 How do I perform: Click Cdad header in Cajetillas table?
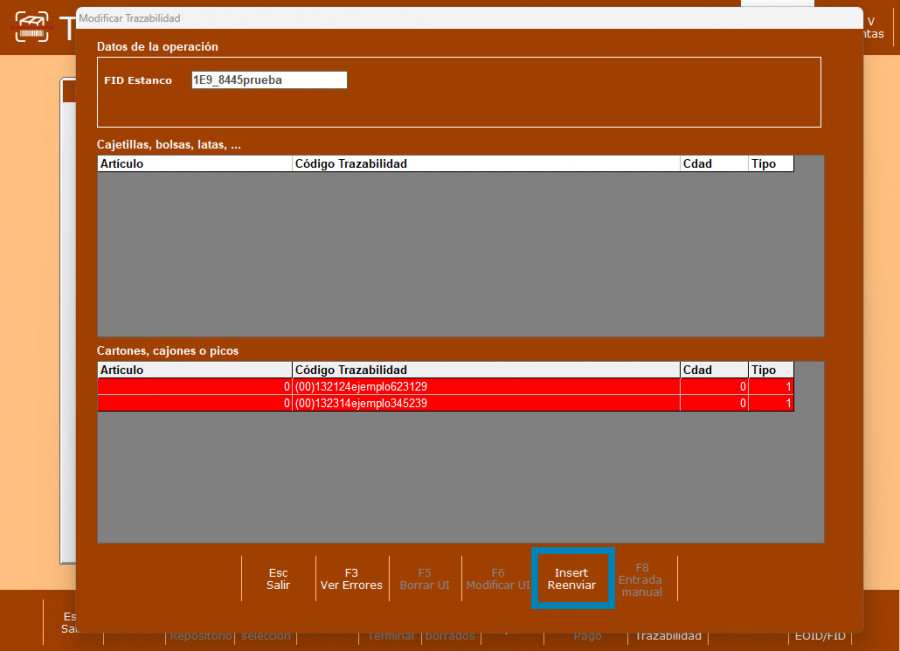coord(713,163)
